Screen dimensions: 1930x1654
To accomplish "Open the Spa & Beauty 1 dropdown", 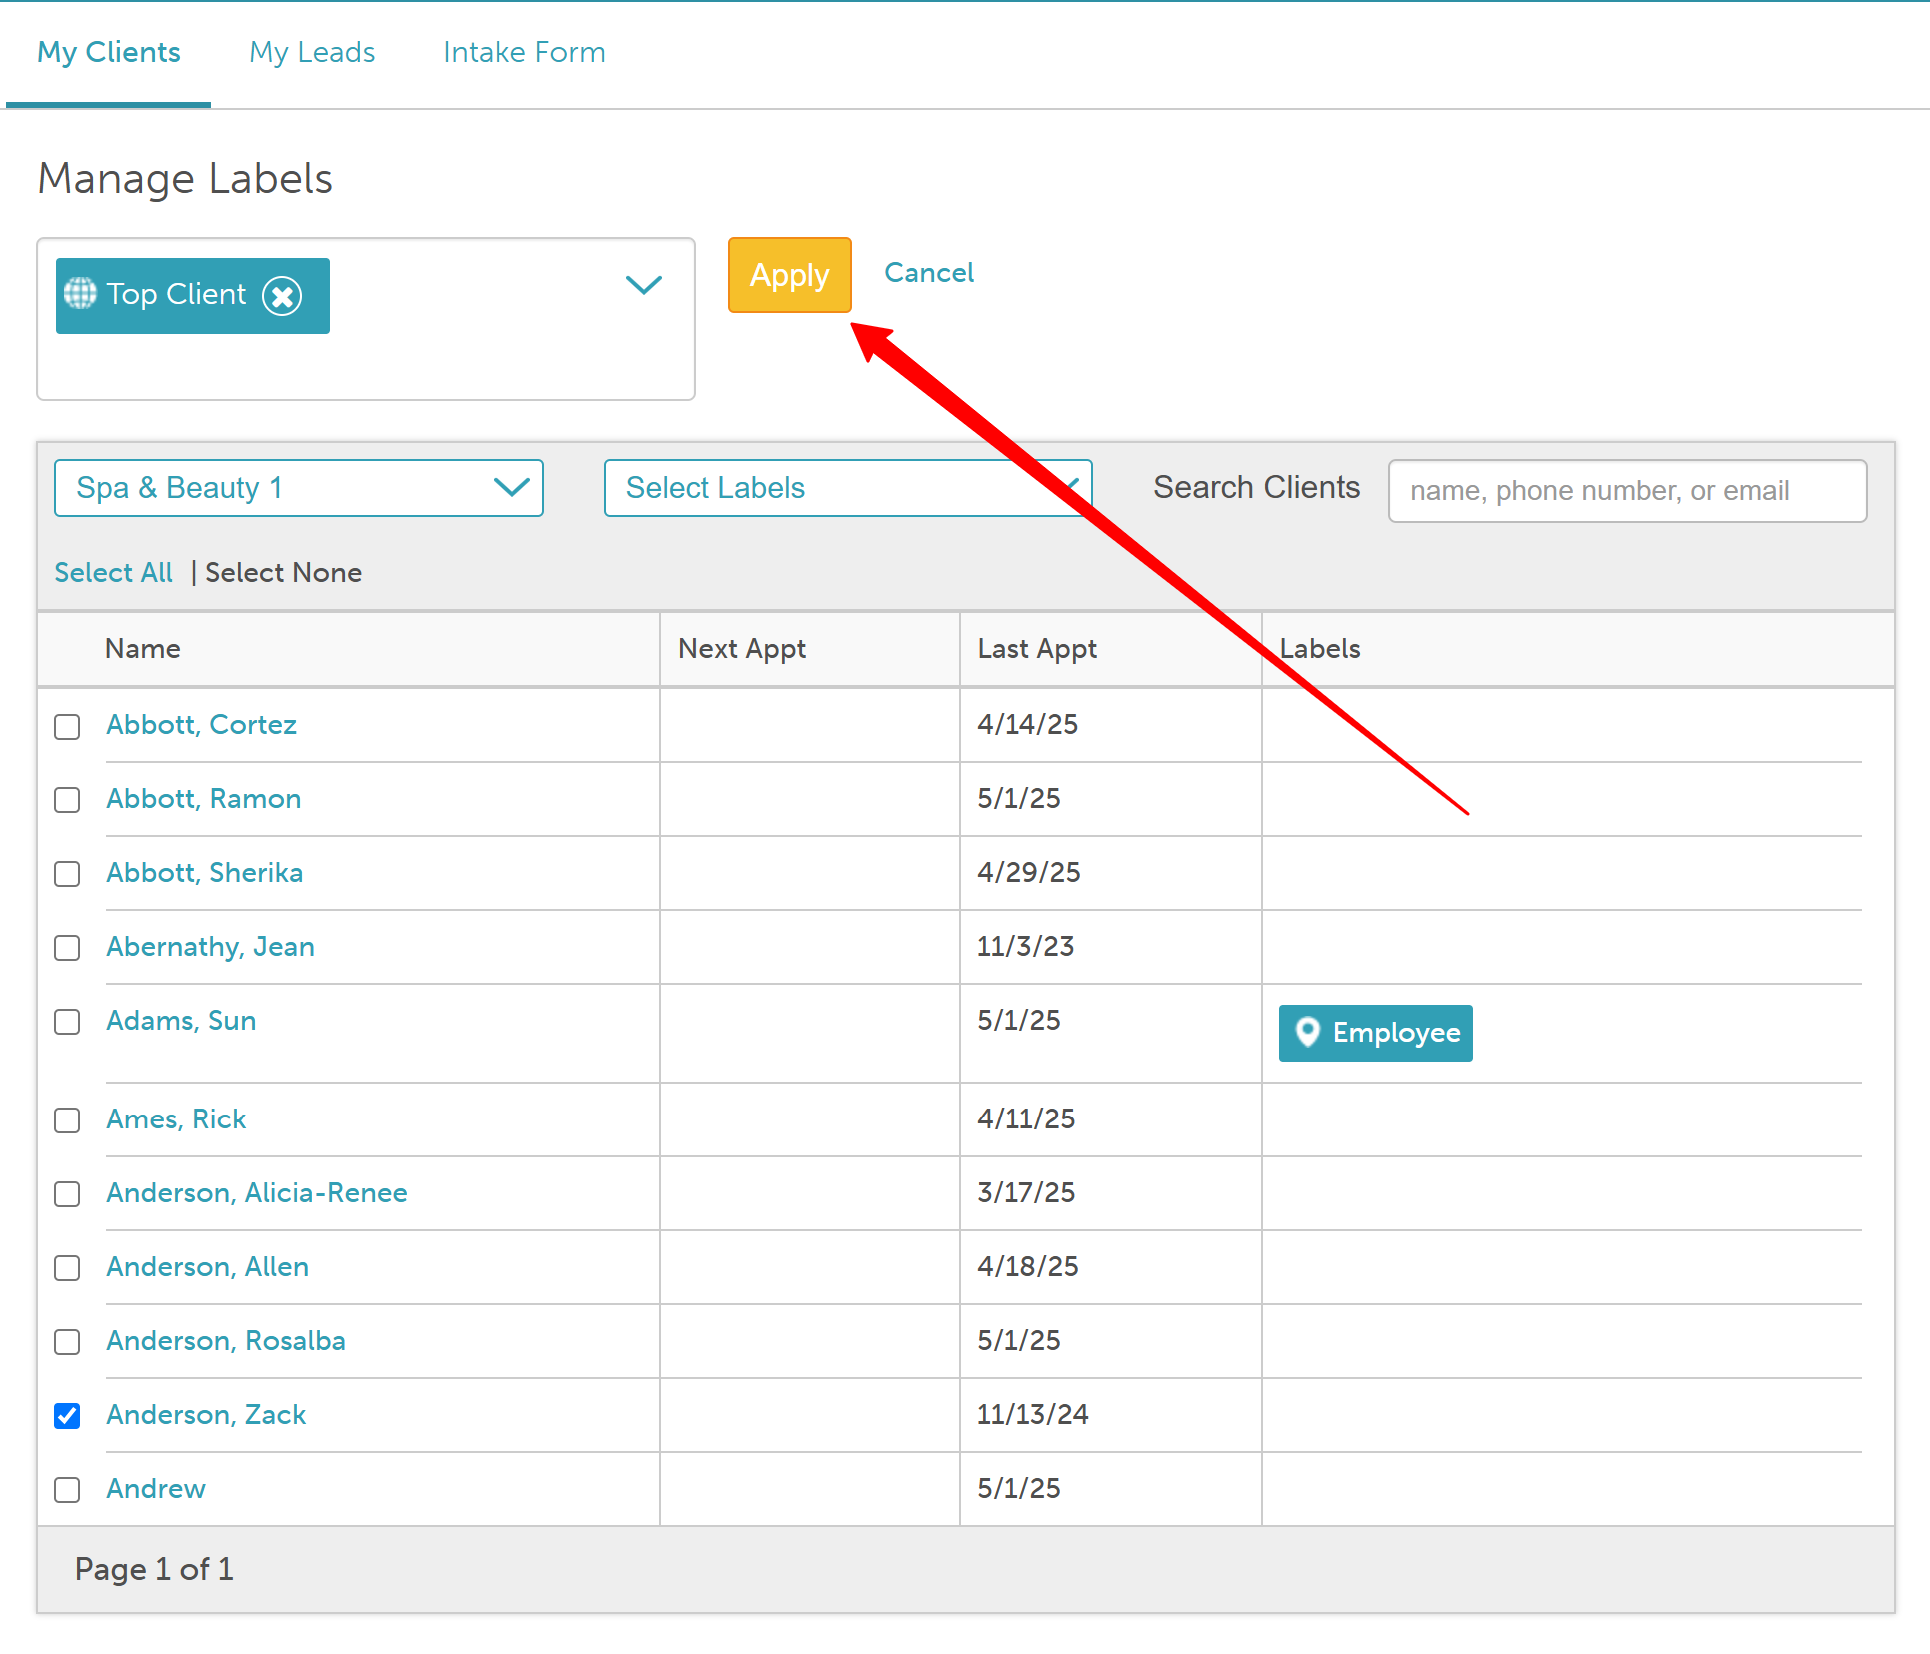I will coord(298,488).
